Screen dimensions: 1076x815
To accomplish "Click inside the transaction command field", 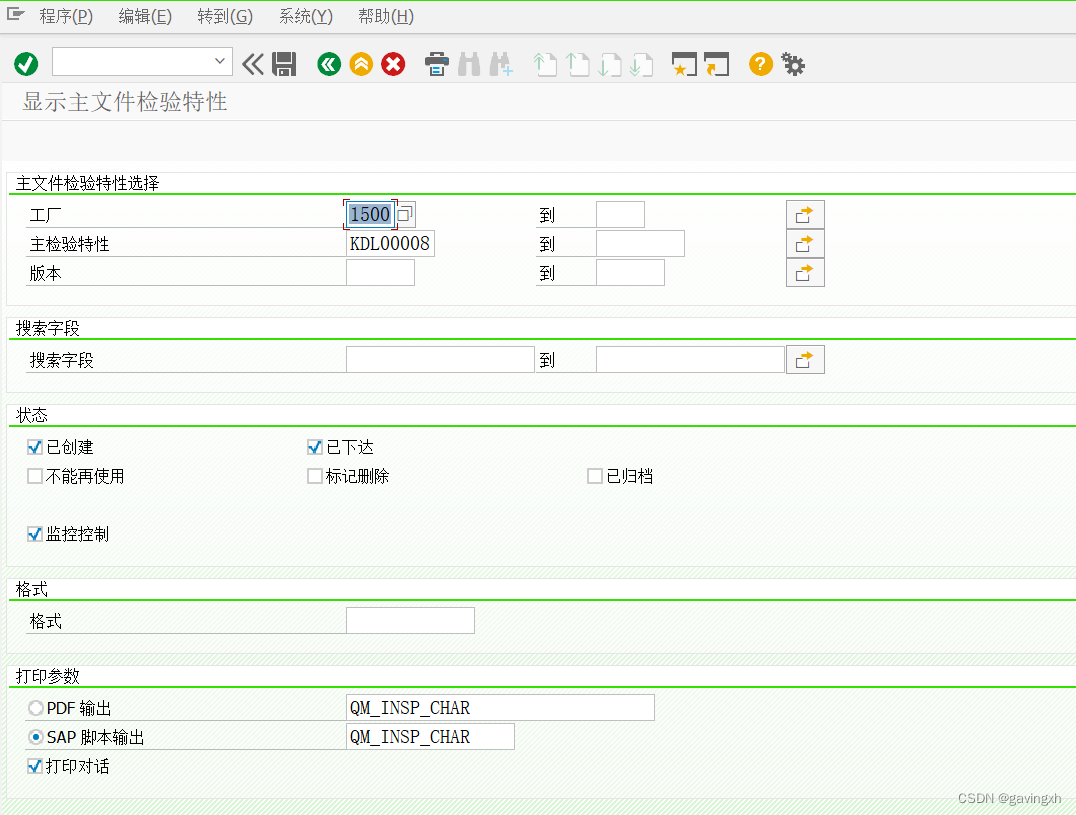I will pyautogui.click(x=132, y=61).
